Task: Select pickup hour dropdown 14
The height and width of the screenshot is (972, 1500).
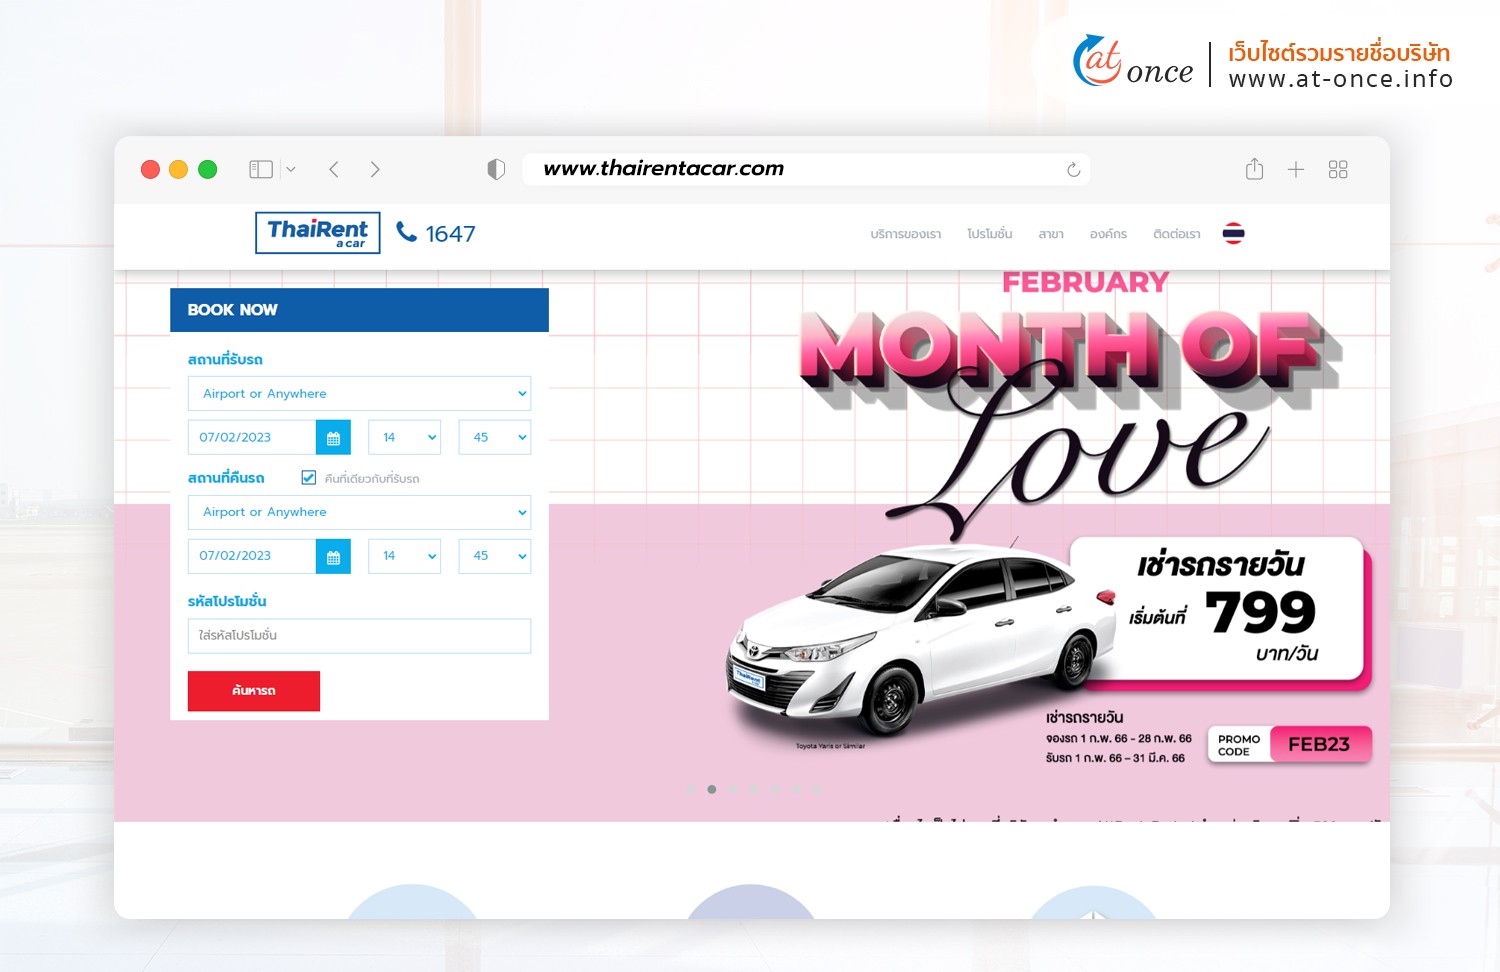Action: click(405, 437)
